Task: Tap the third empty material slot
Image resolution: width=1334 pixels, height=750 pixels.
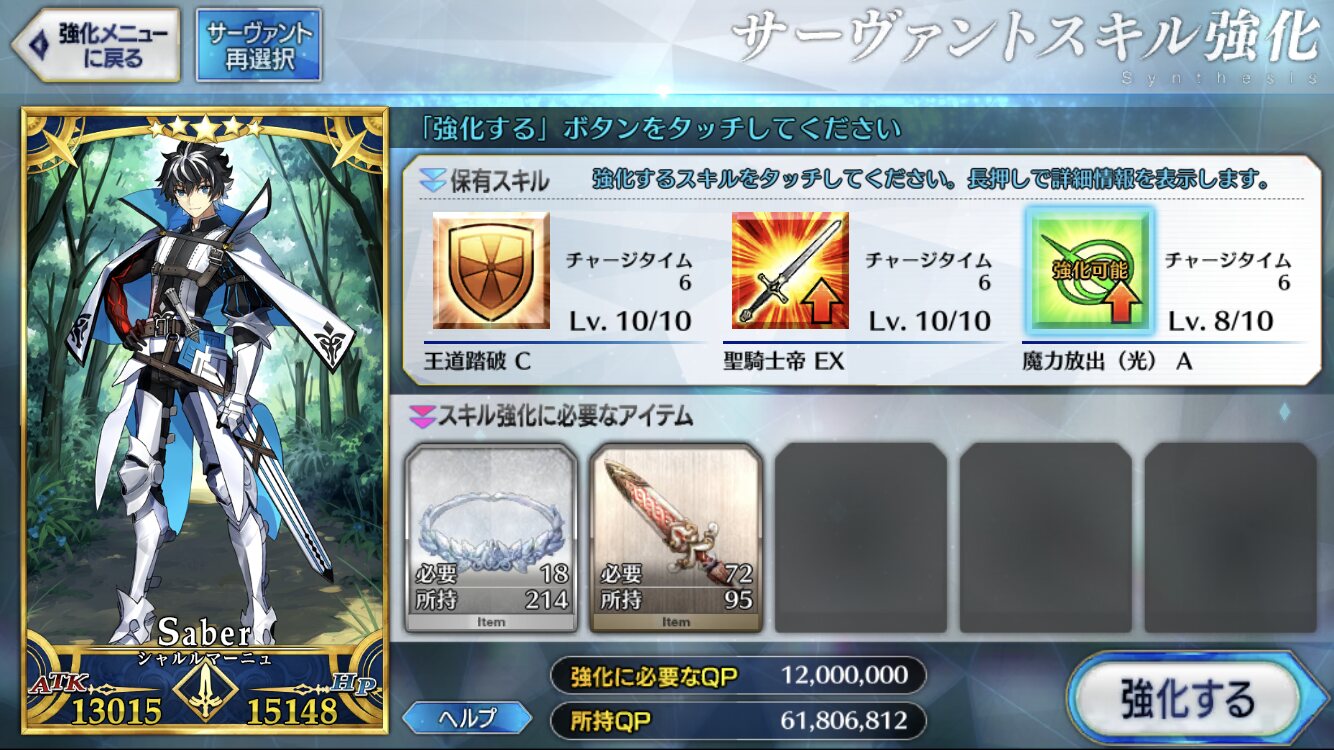Action: point(861,538)
